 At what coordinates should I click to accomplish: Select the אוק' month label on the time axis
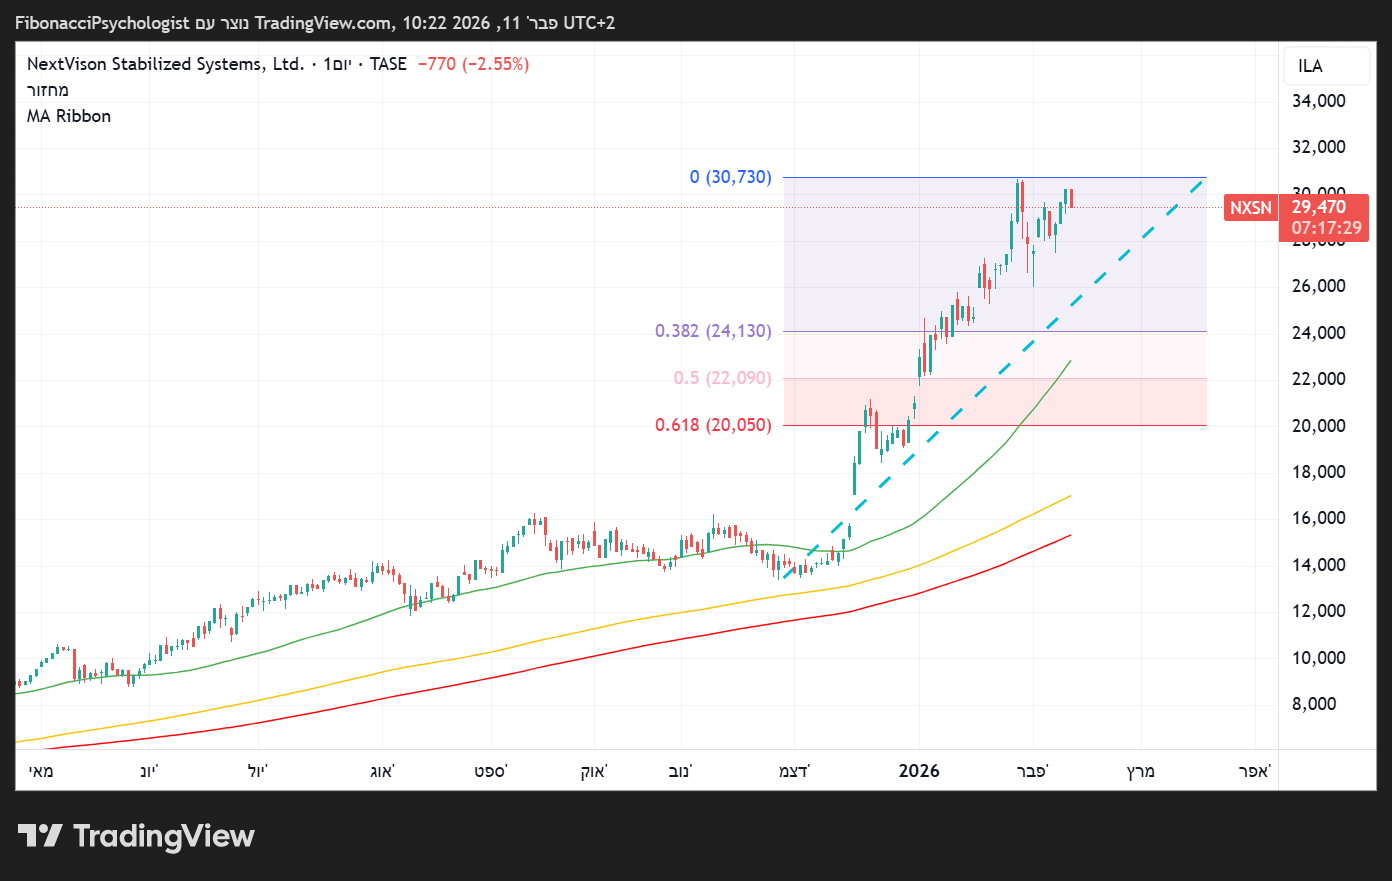[594, 771]
